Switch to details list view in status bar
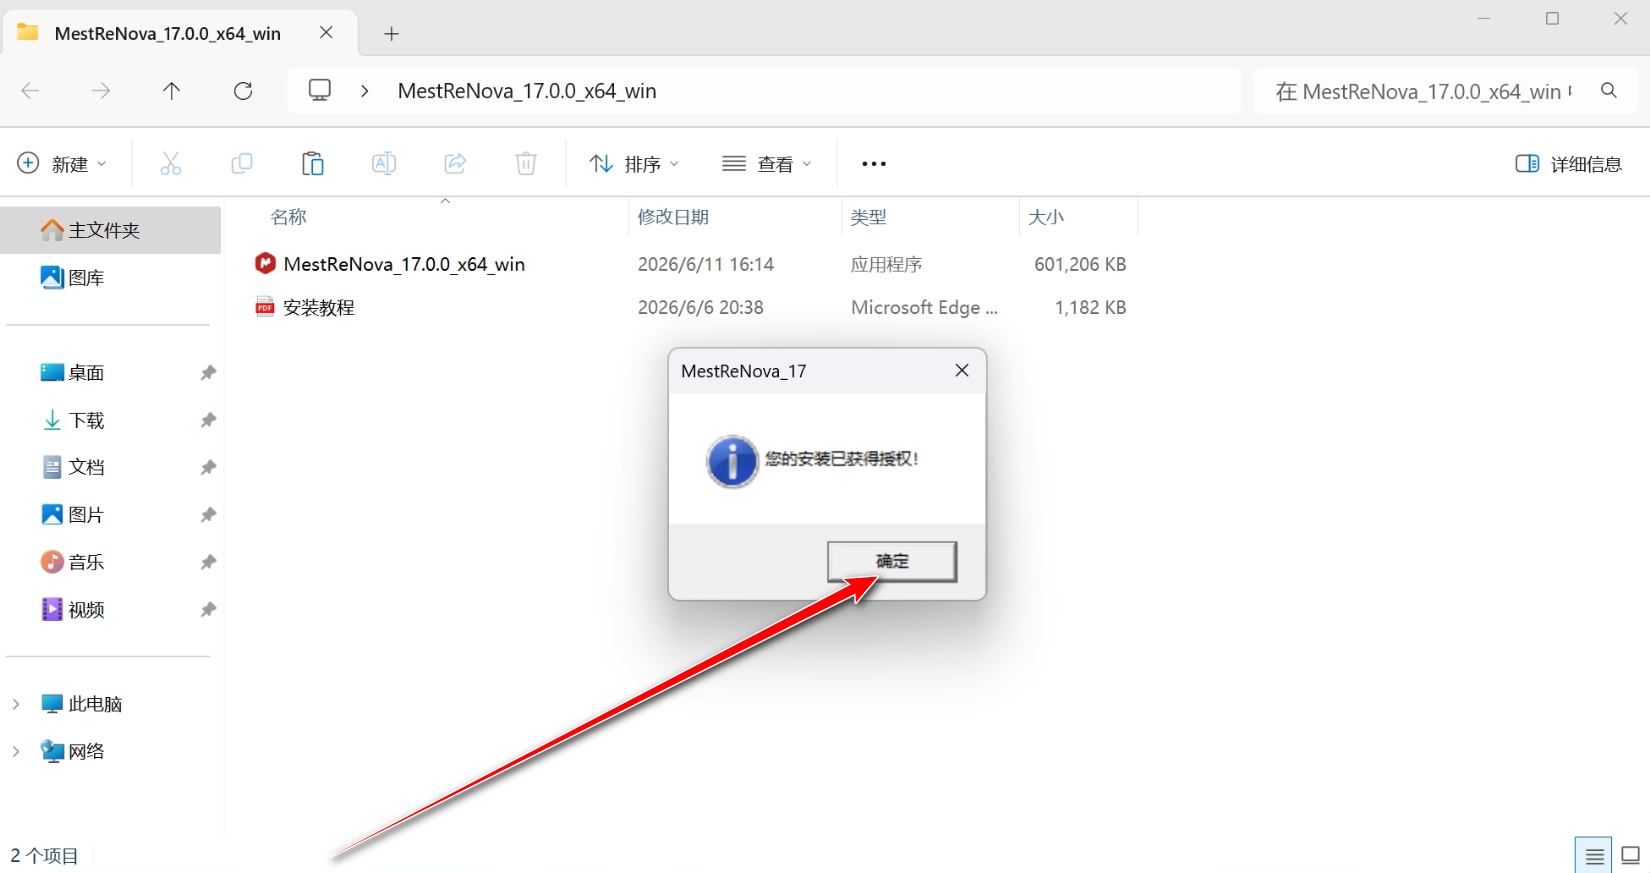Image resolution: width=1650 pixels, height=873 pixels. [1594, 856]
